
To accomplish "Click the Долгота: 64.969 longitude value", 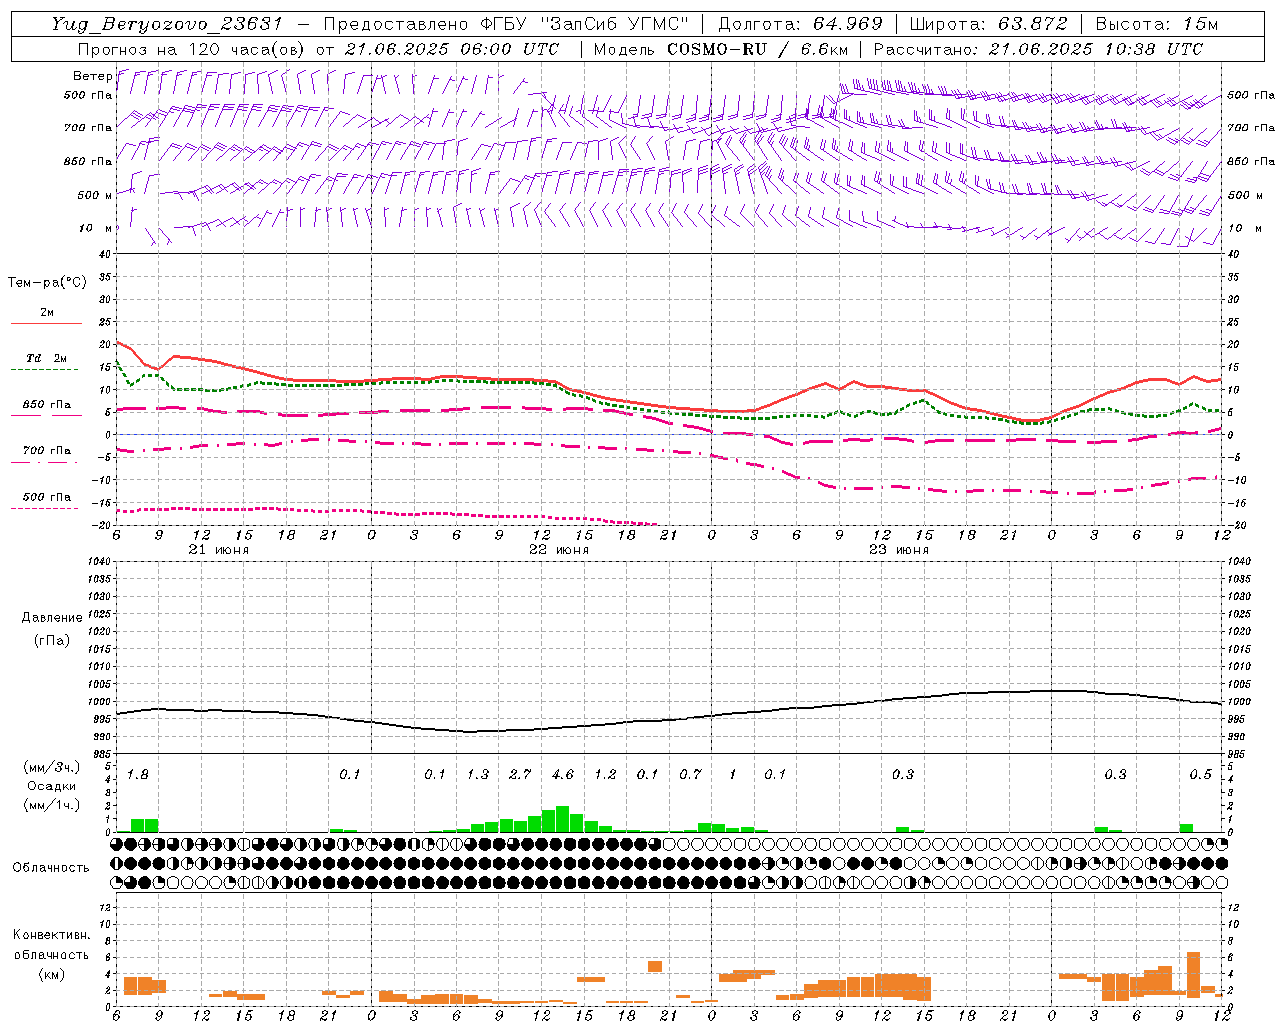I will tap(800, 24).
